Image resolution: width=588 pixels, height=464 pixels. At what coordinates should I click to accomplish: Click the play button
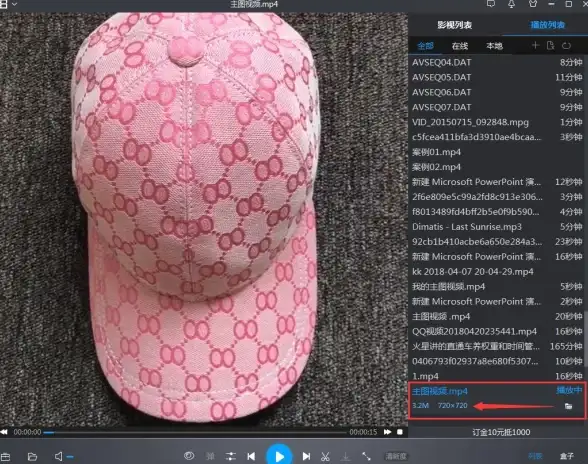(279, 456)
